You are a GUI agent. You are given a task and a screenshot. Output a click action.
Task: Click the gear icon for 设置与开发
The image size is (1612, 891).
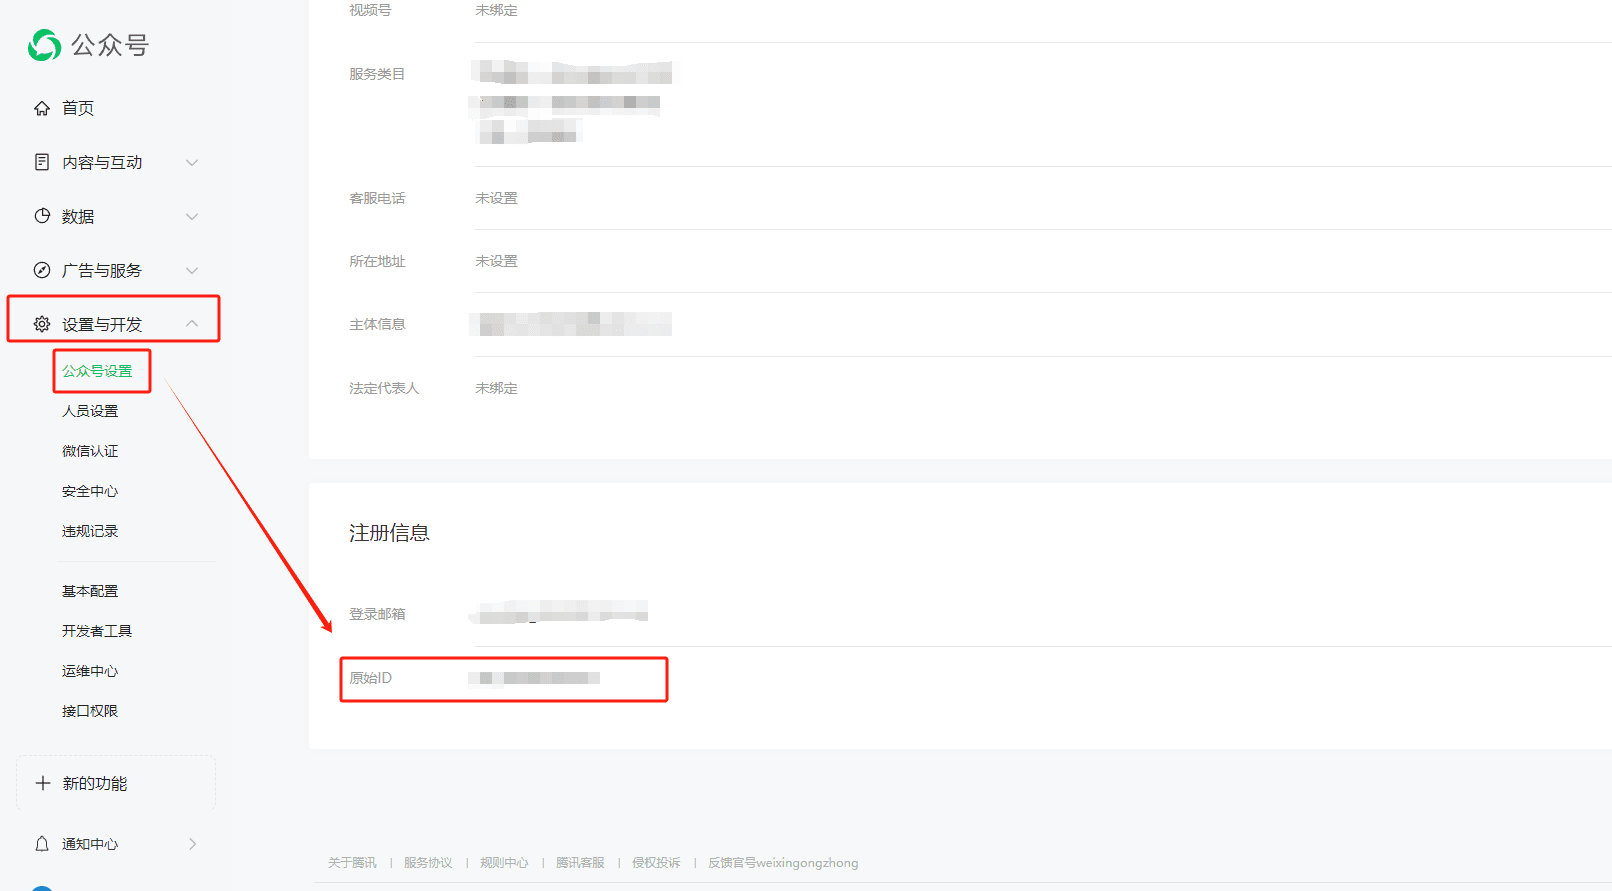coord(42,324)
